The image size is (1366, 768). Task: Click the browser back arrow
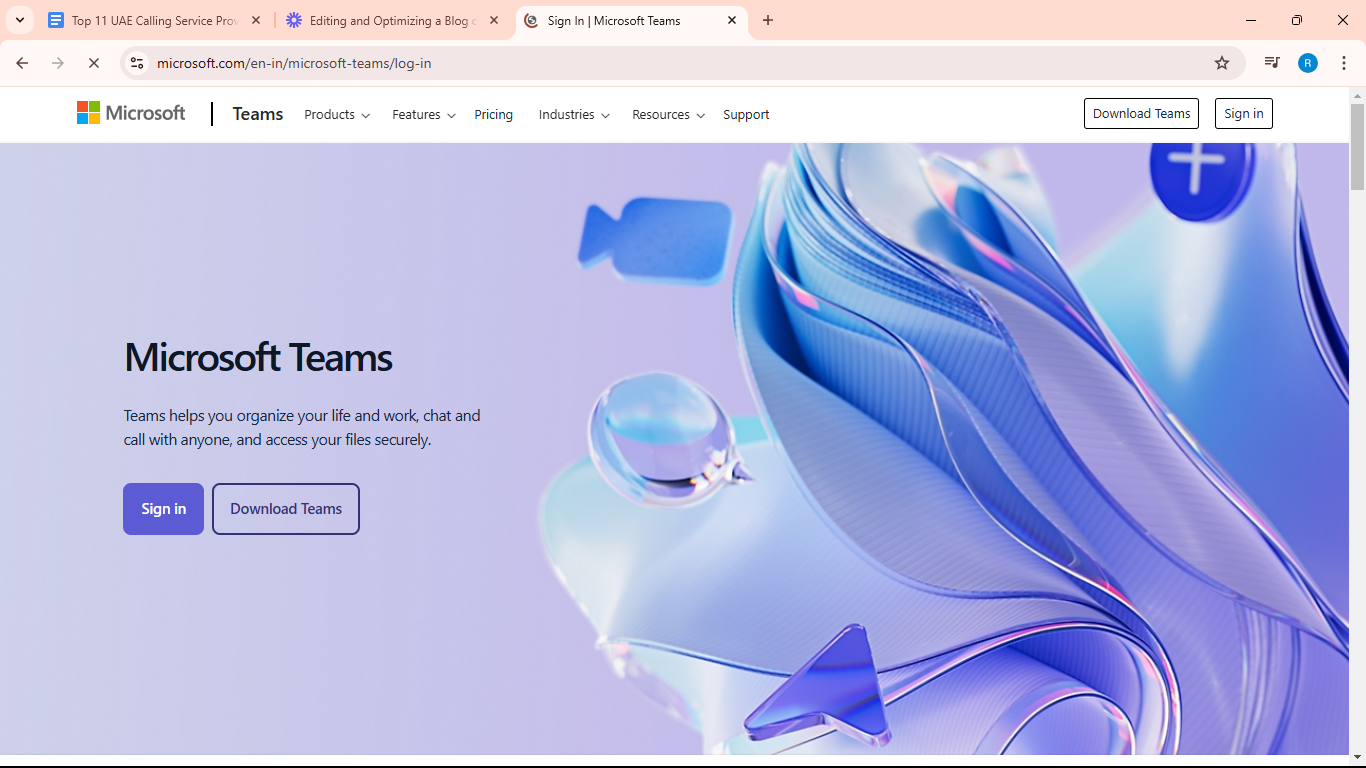[x=22, y=63]
